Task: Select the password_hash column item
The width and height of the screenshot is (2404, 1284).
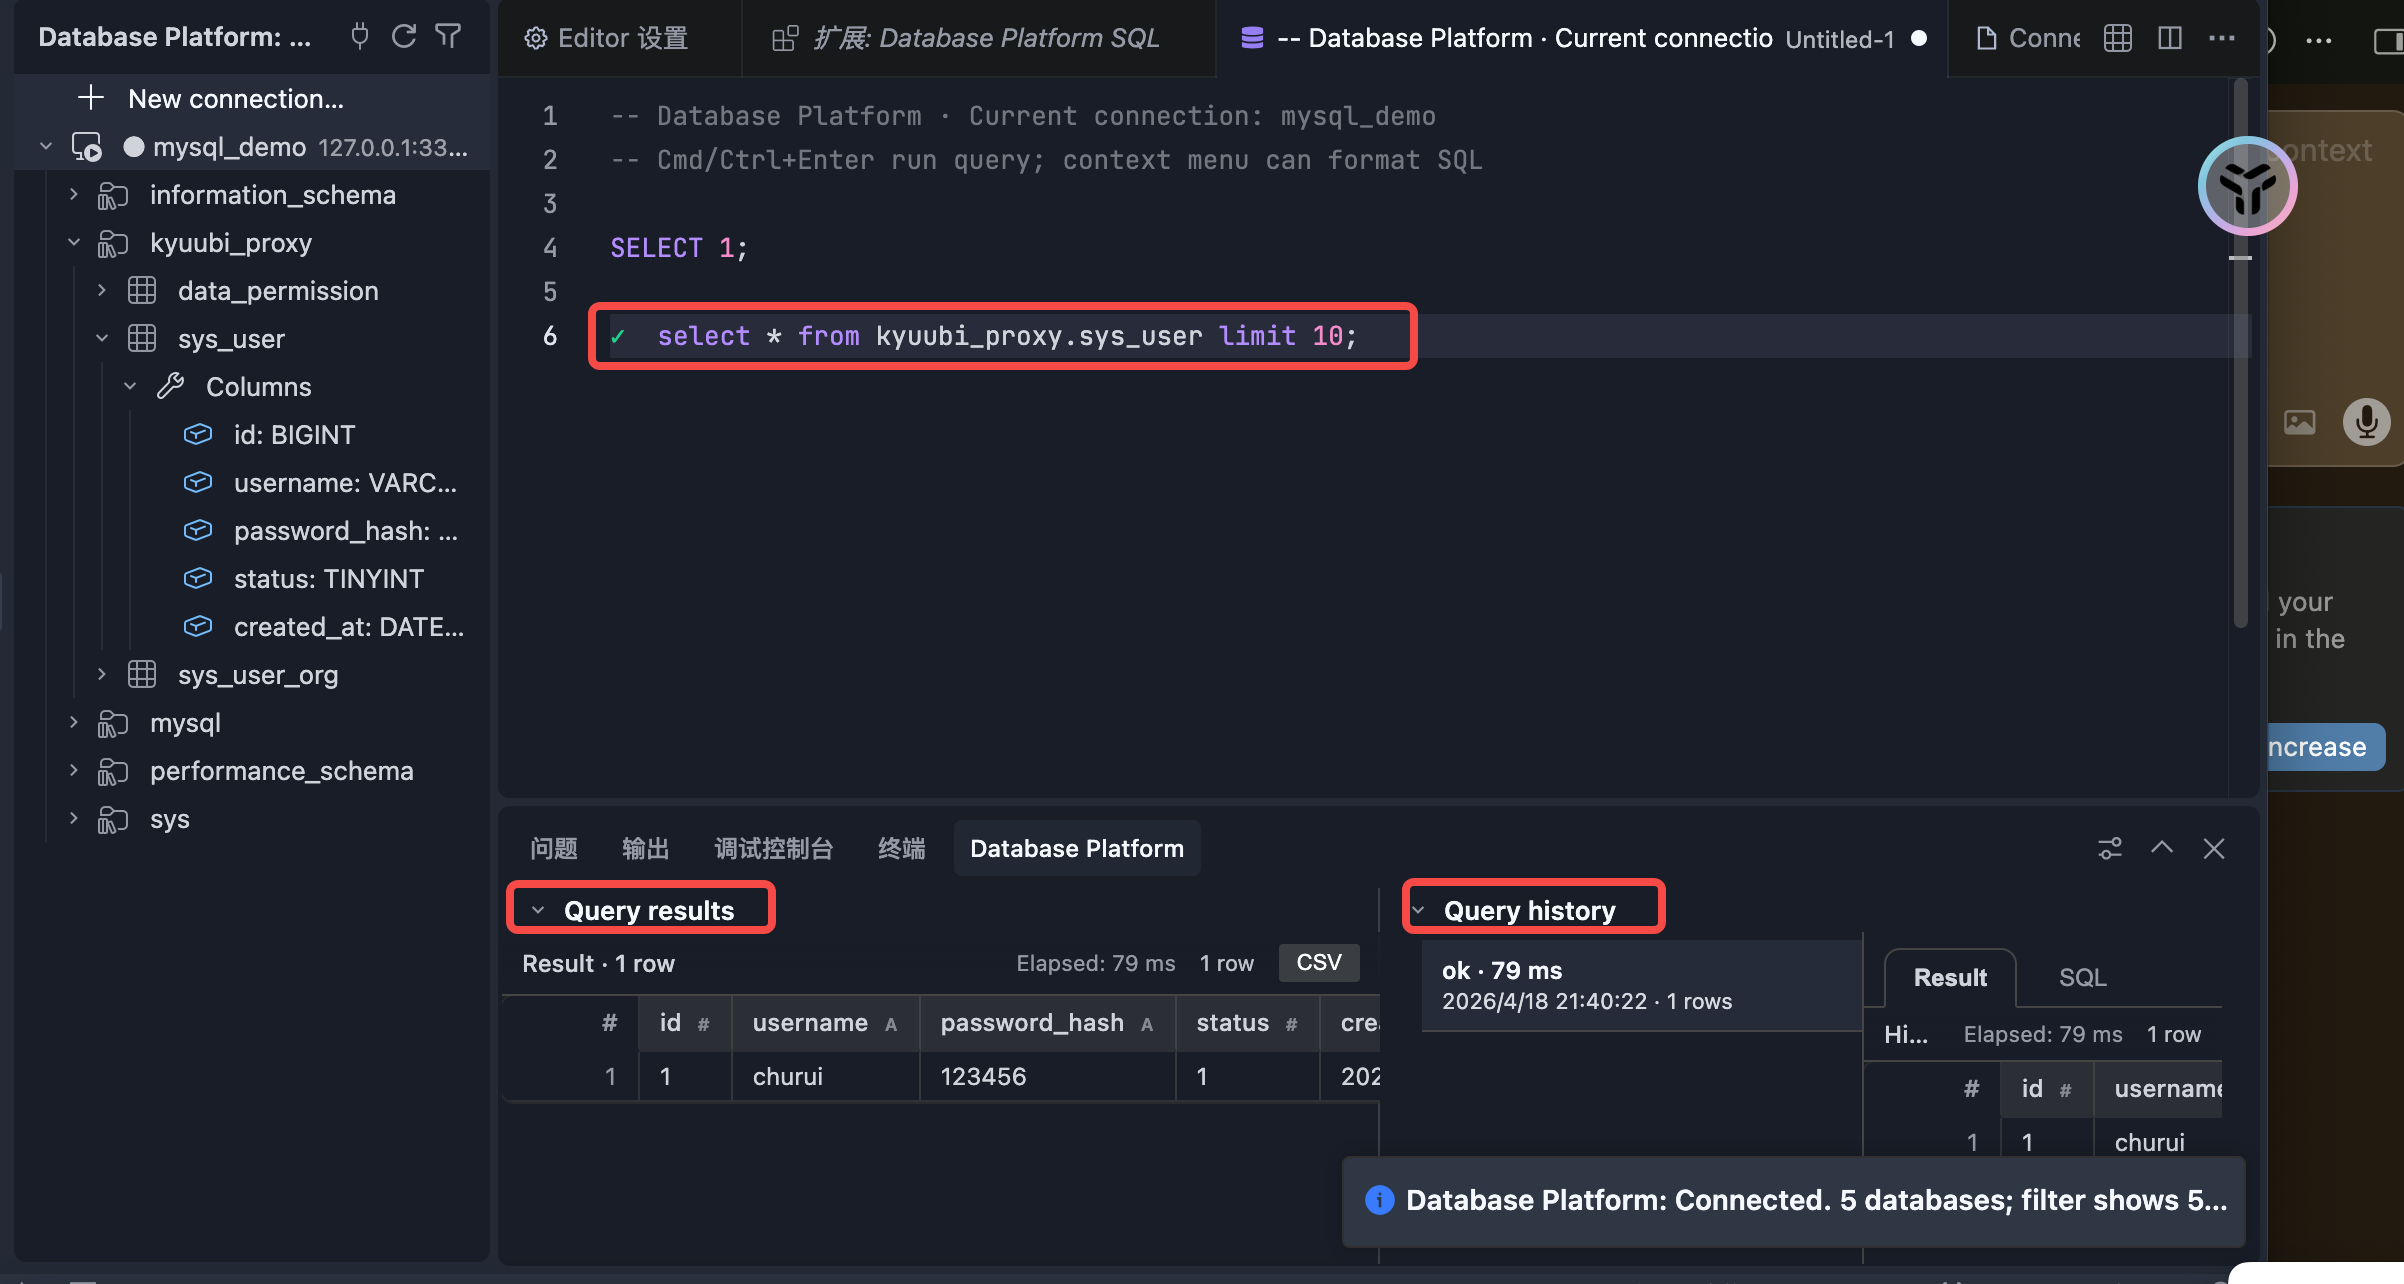Action: (x=345, y=530)
